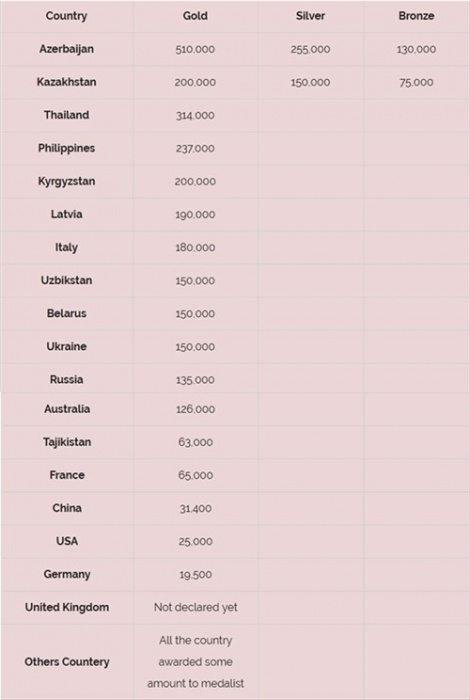Click Azerbaijan bronze value 130,000
The image size is (470, 700).
pyautogui.click(x=416, y=50)
